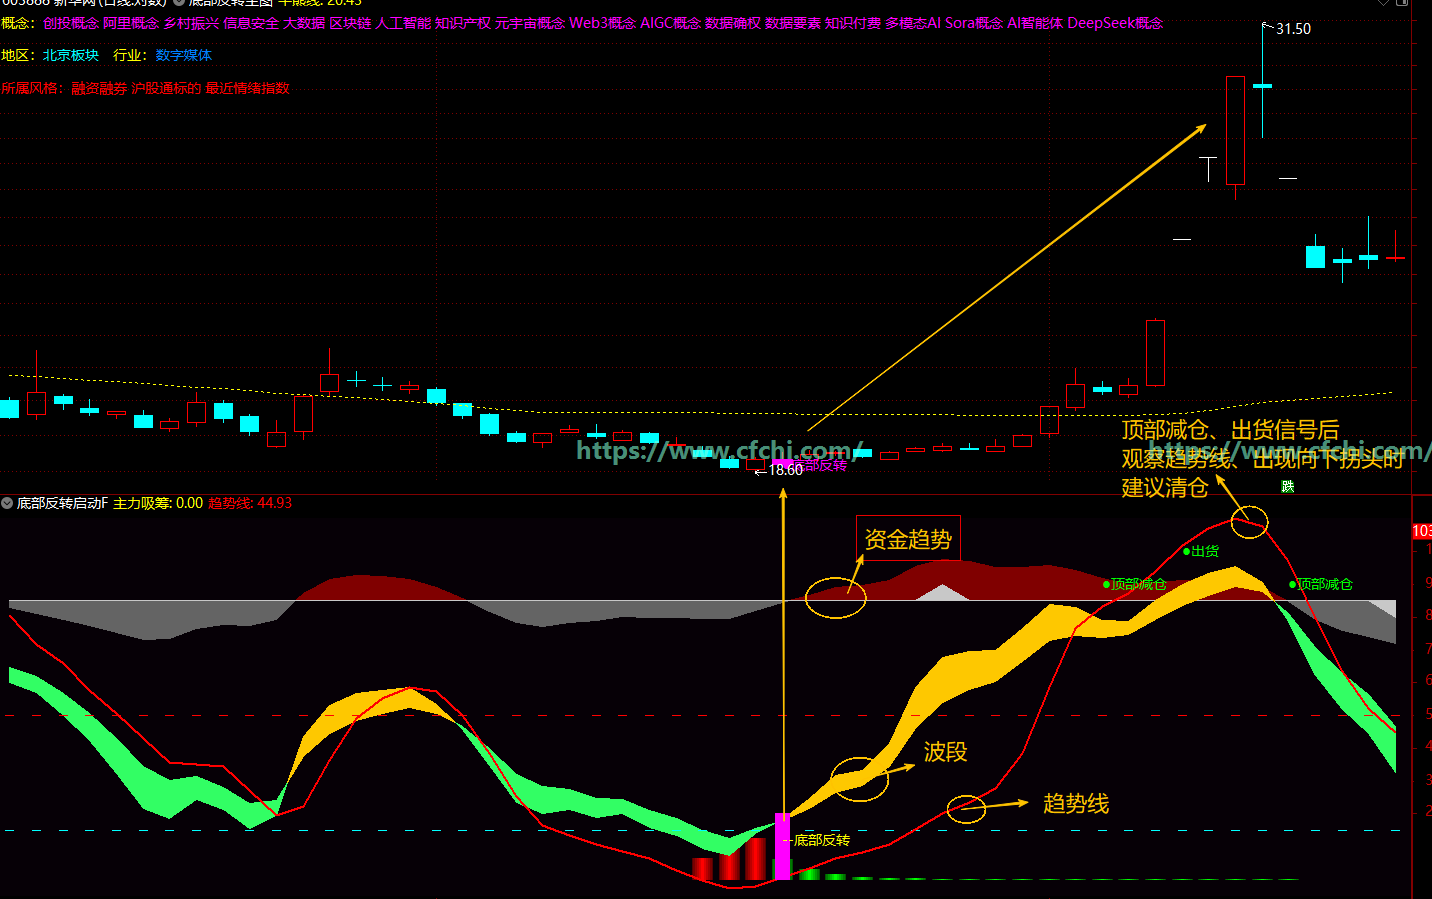Open the AI智能体 concept tag
The width and height of the screenshot is (1432, 899).
(1035, 23)
